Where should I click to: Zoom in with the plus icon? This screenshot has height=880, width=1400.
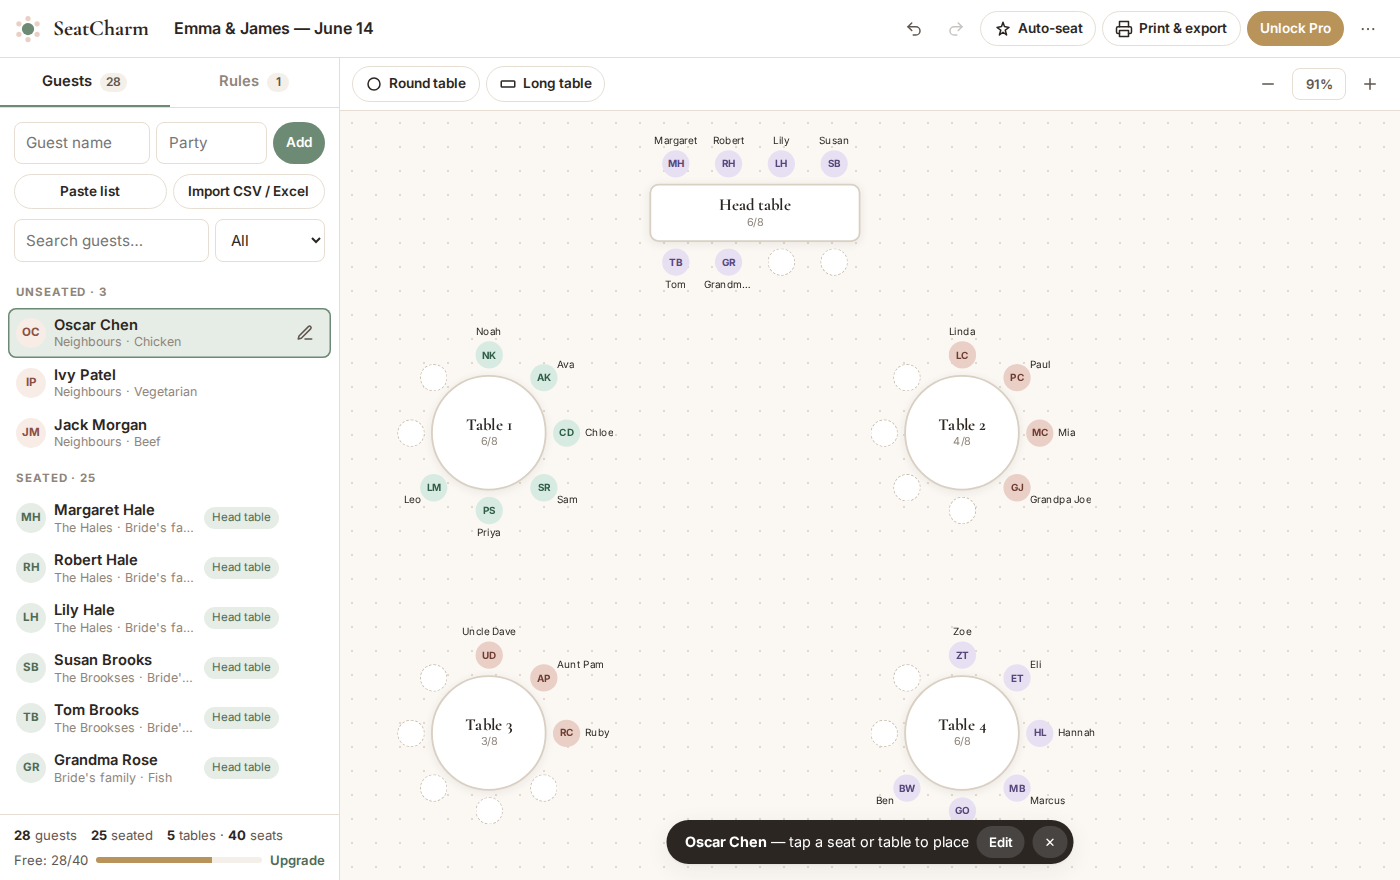1370,84
